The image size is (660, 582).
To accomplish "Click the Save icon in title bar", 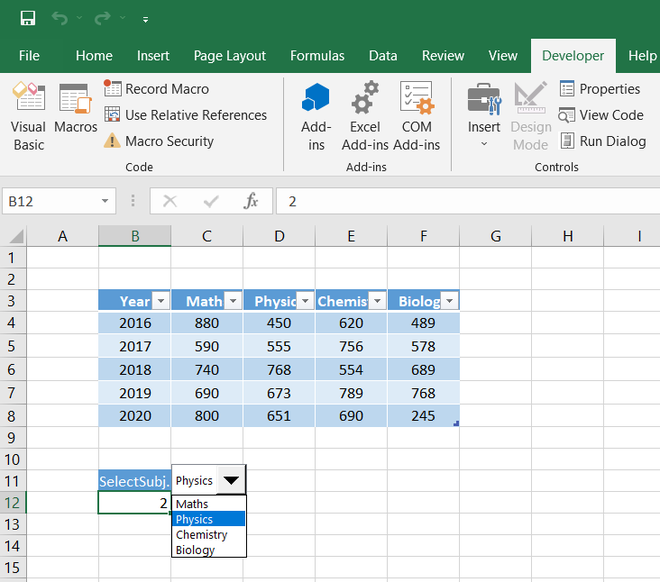I will [28, 18].
